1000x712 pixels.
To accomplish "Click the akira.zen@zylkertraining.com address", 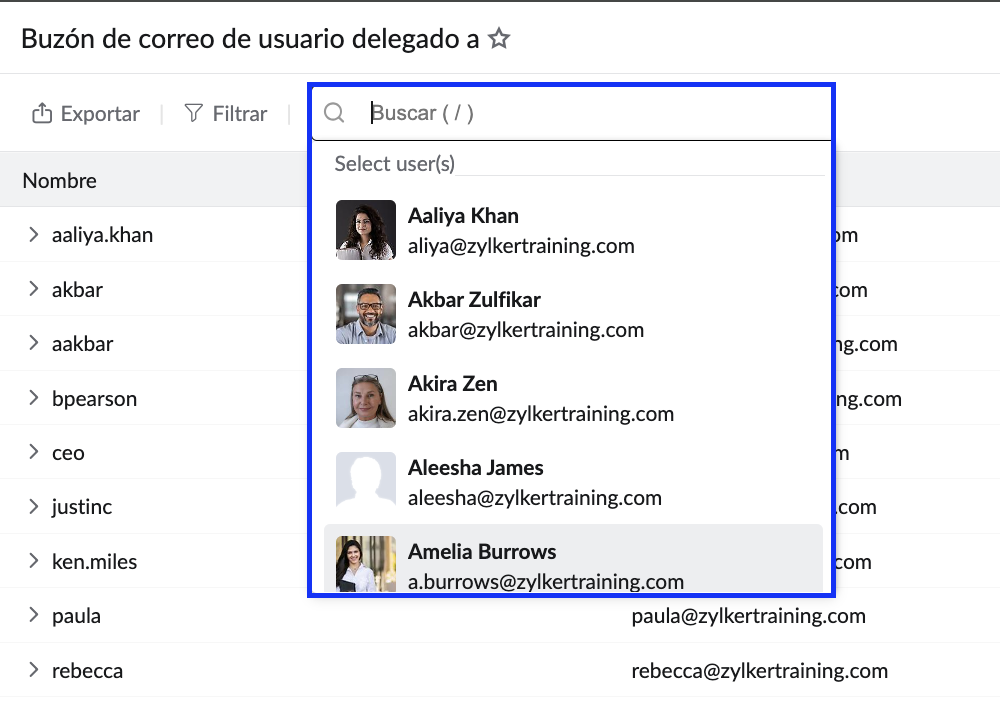I will [541, 413].
